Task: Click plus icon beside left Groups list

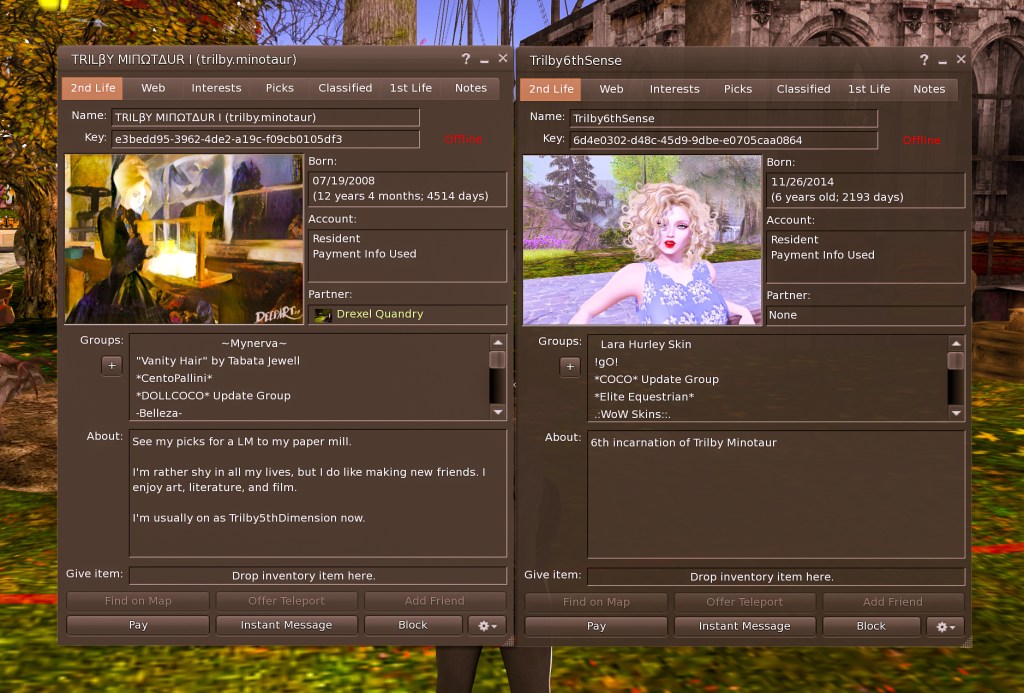Action: point(112,366)
